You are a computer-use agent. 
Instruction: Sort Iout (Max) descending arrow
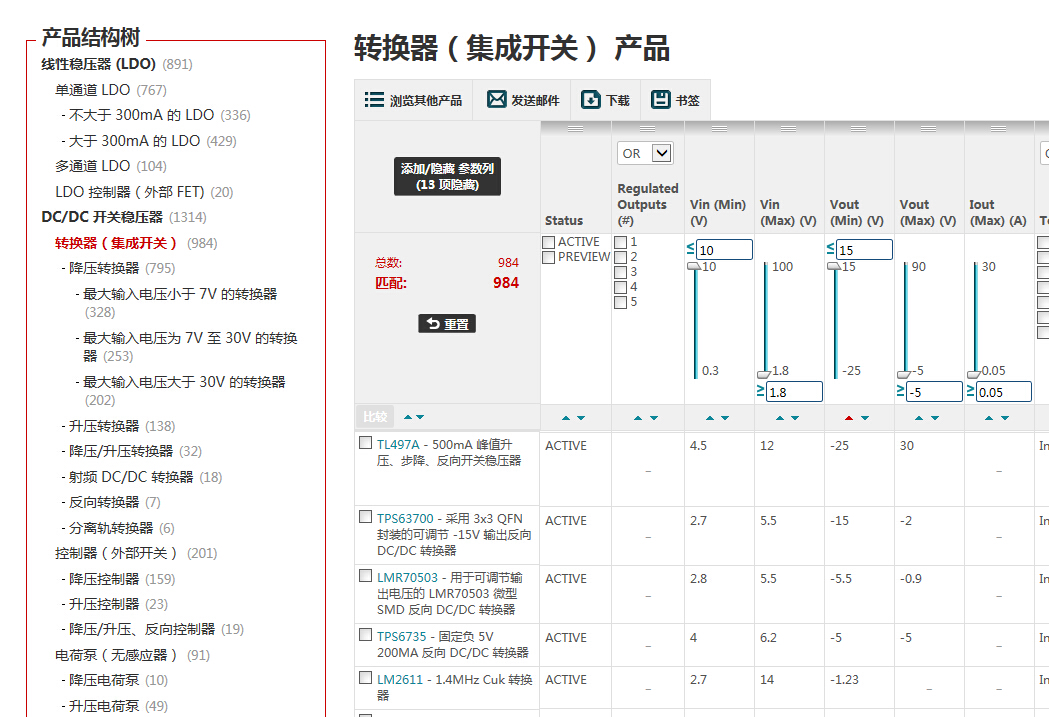(1005, 418)
